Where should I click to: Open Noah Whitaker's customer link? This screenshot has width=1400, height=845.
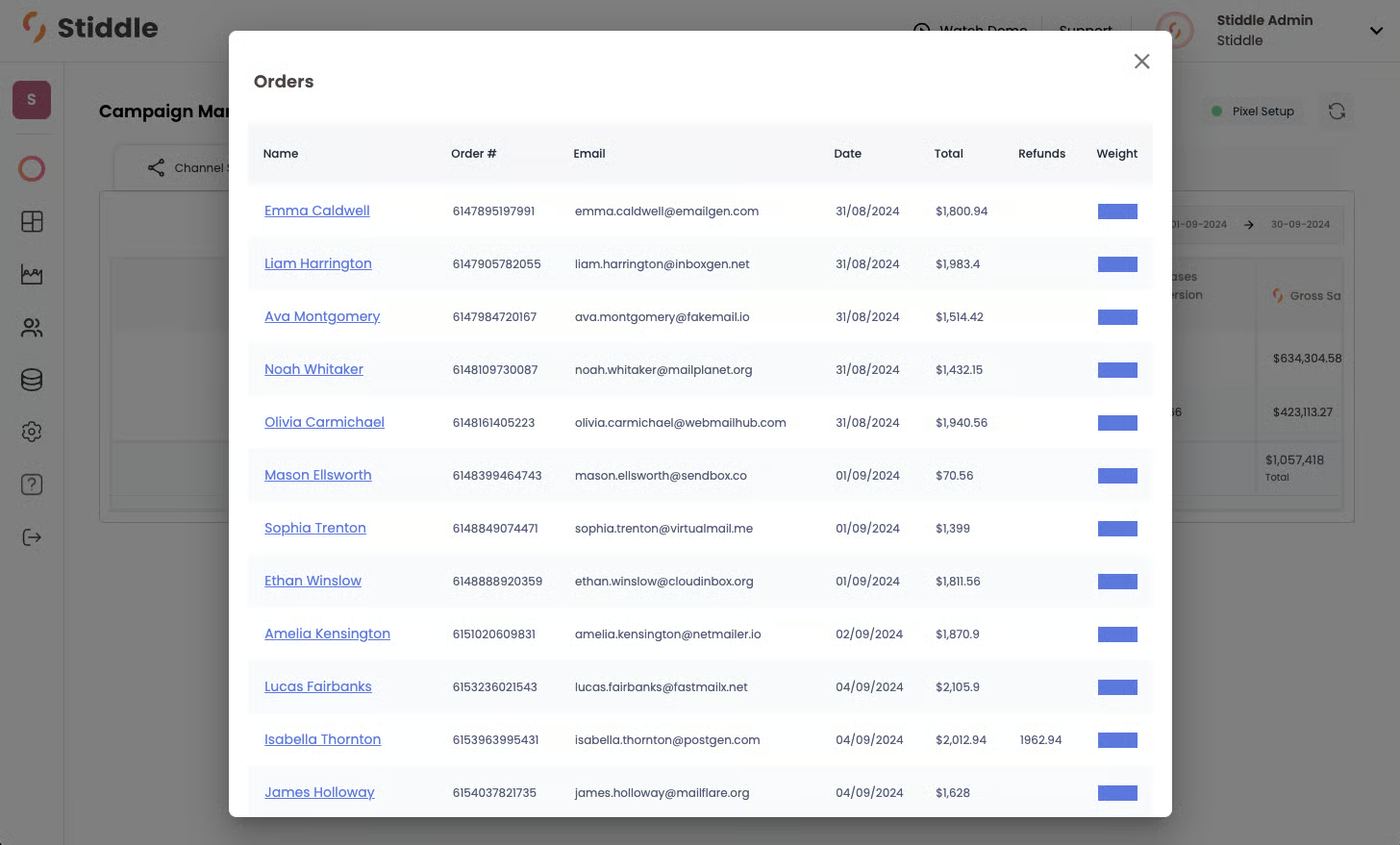pos(314,370)
